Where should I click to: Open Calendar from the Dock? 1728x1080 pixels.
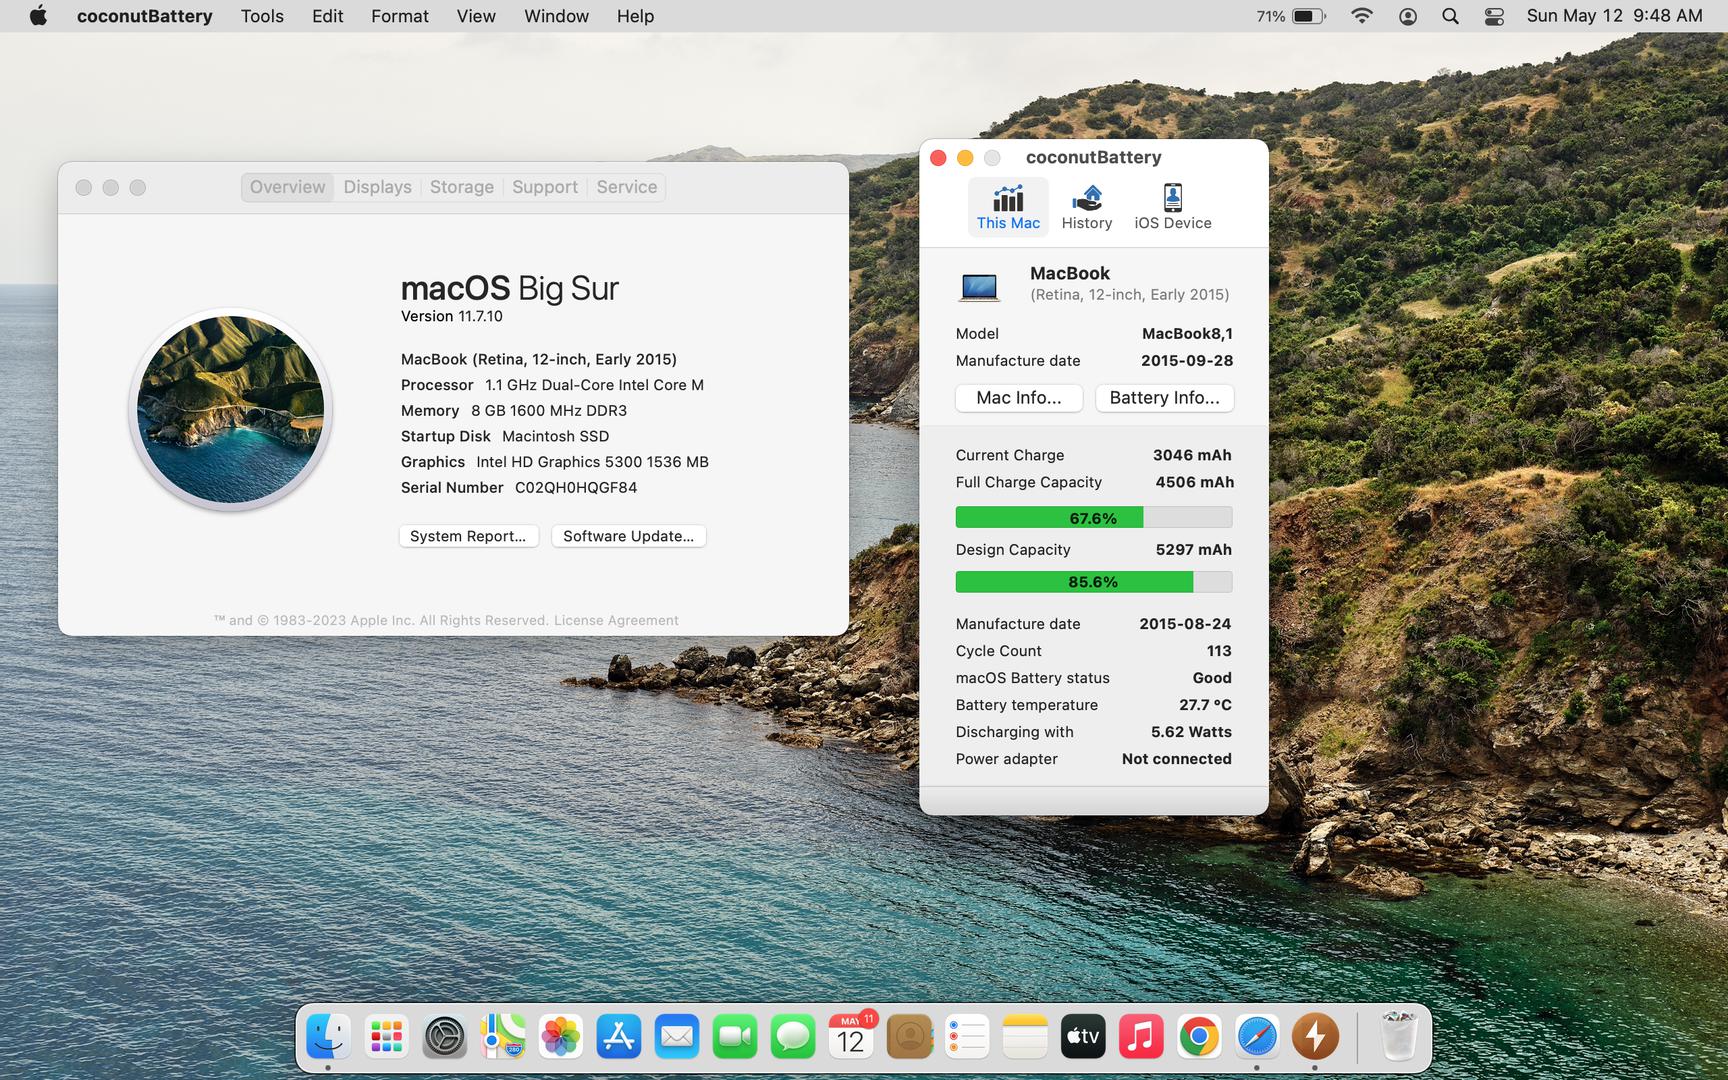(x=850, y=1037)
